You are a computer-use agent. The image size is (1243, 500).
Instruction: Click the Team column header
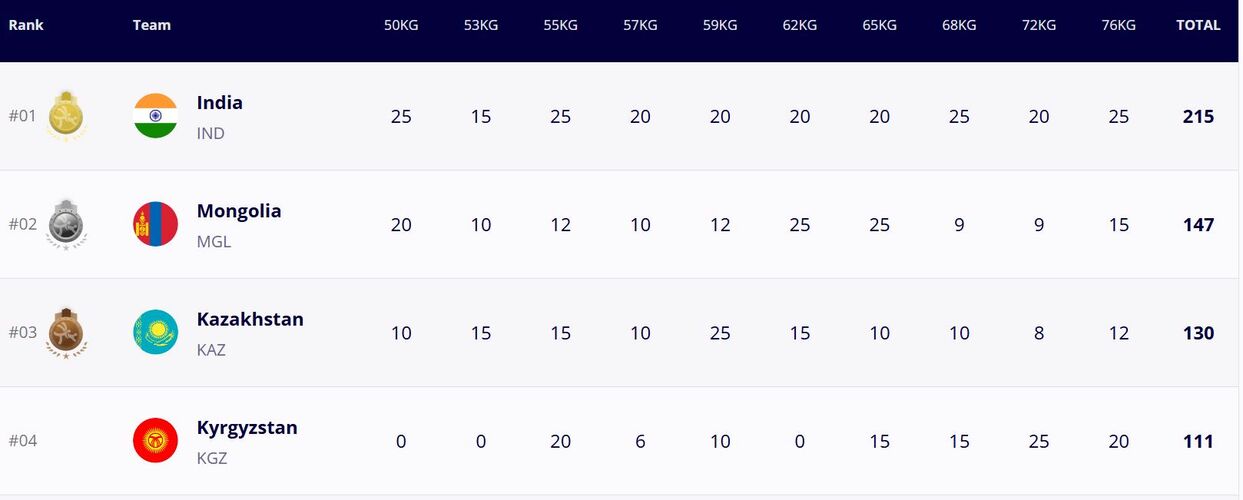pyautogui.click(x=152, y=25)
